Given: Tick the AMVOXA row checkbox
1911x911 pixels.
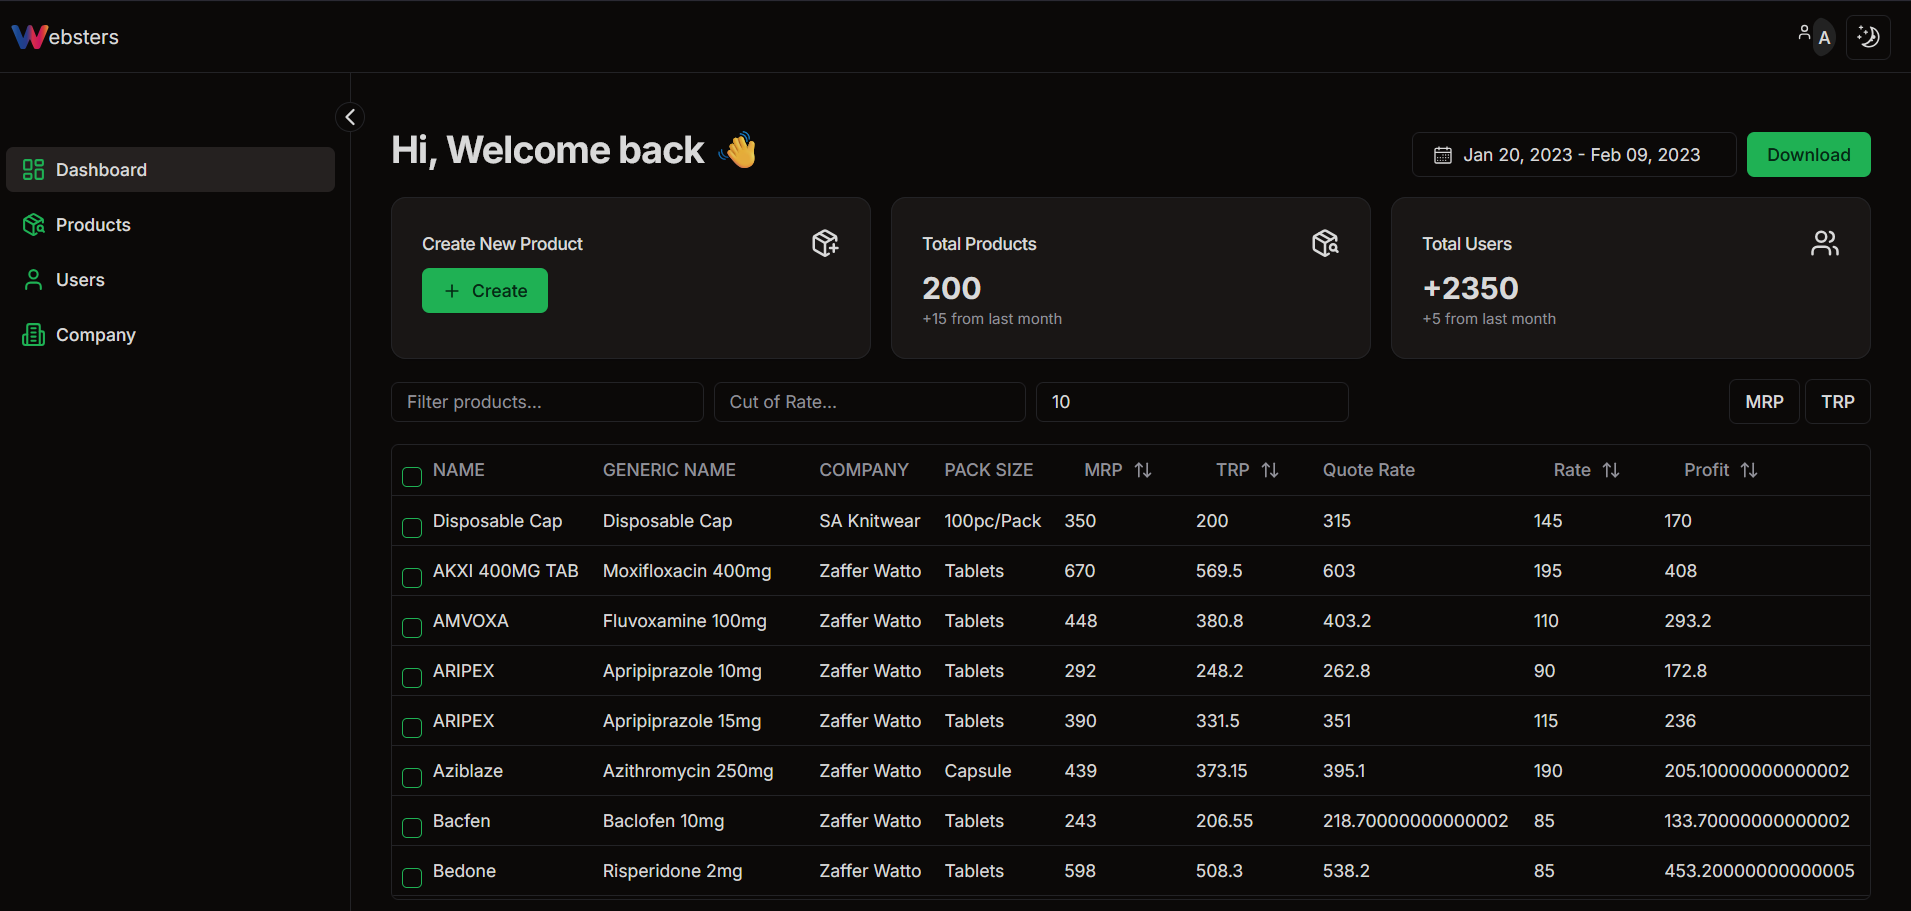Looking at the screenshot, I should coord(412,627).
